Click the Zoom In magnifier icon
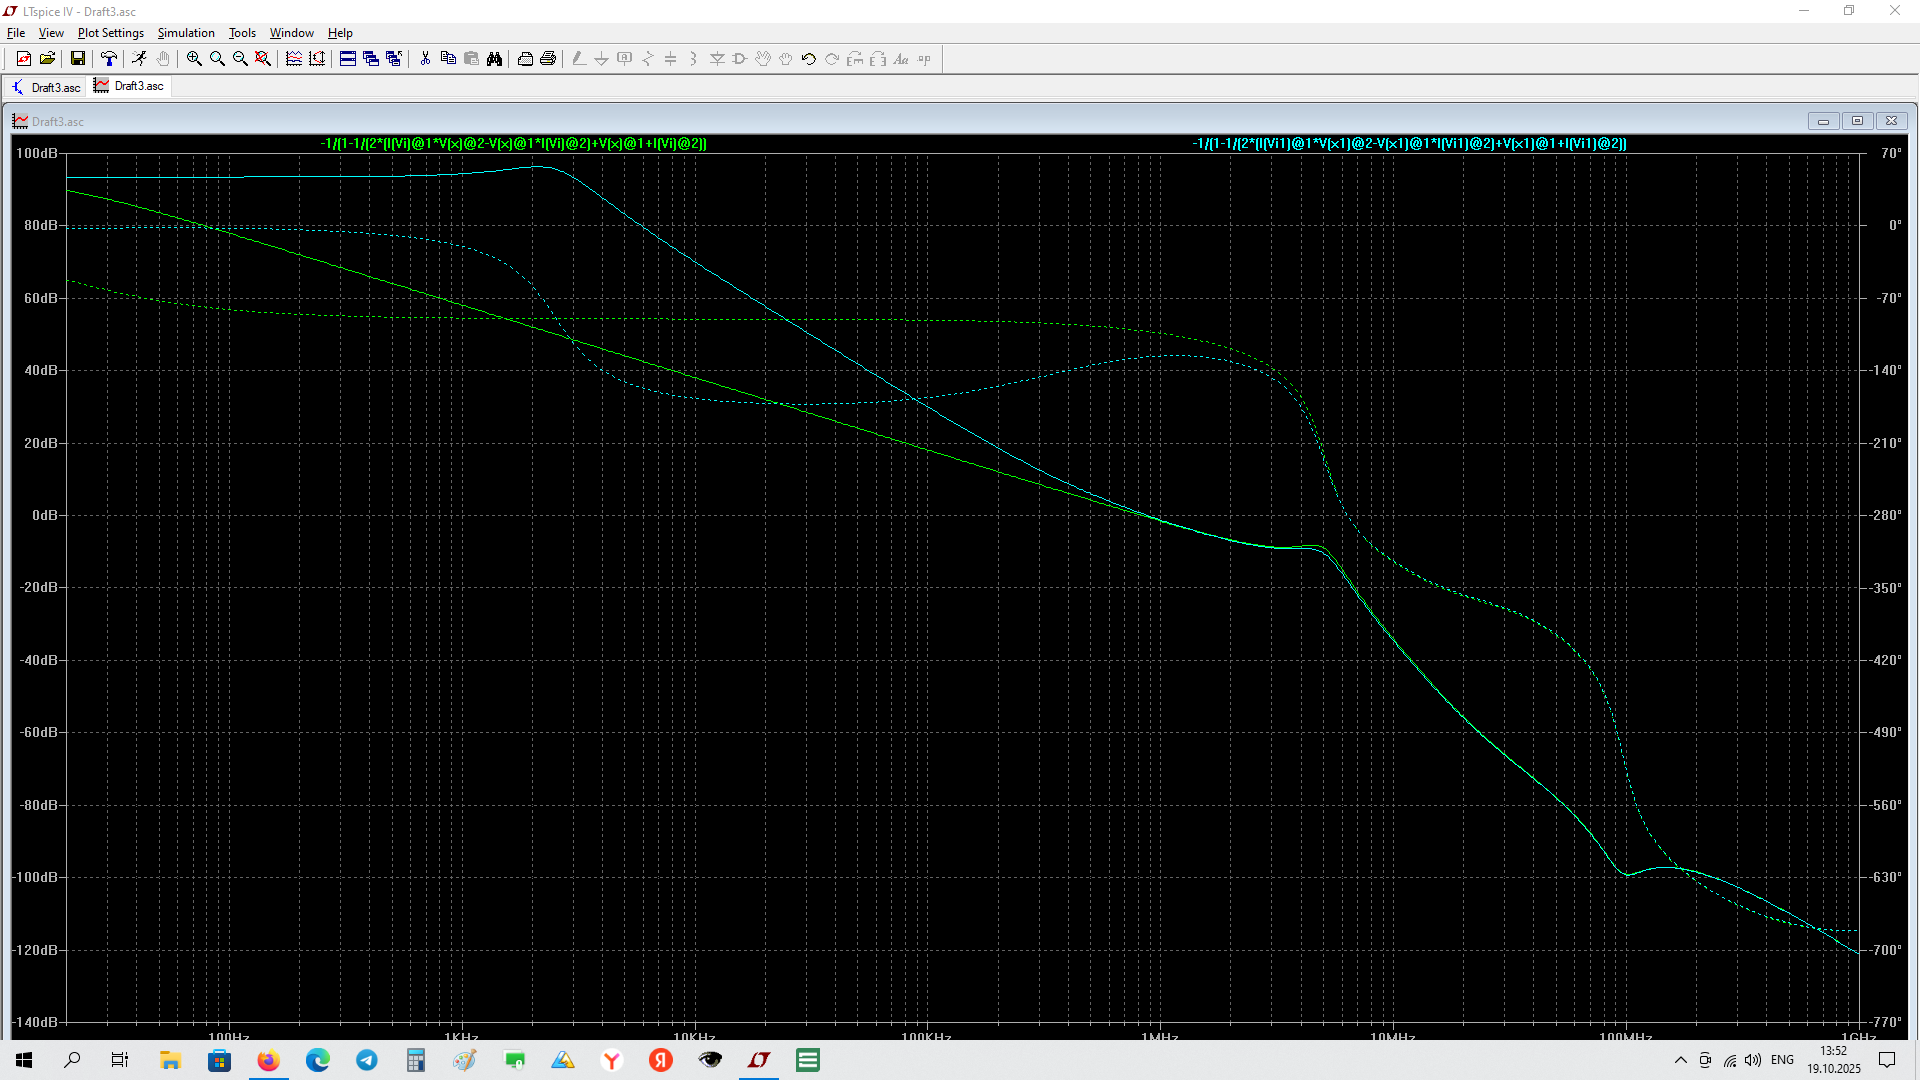This screenshot has height=1080, width=1920. tap(194, 59)
